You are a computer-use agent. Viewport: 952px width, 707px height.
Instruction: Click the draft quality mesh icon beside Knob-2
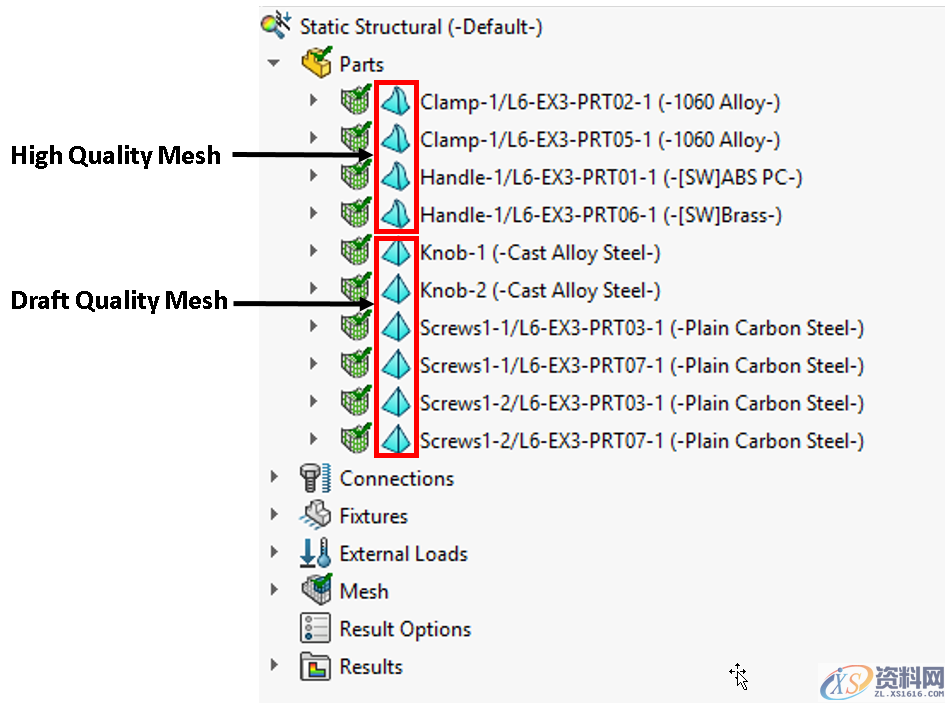[x=396, y=289]
